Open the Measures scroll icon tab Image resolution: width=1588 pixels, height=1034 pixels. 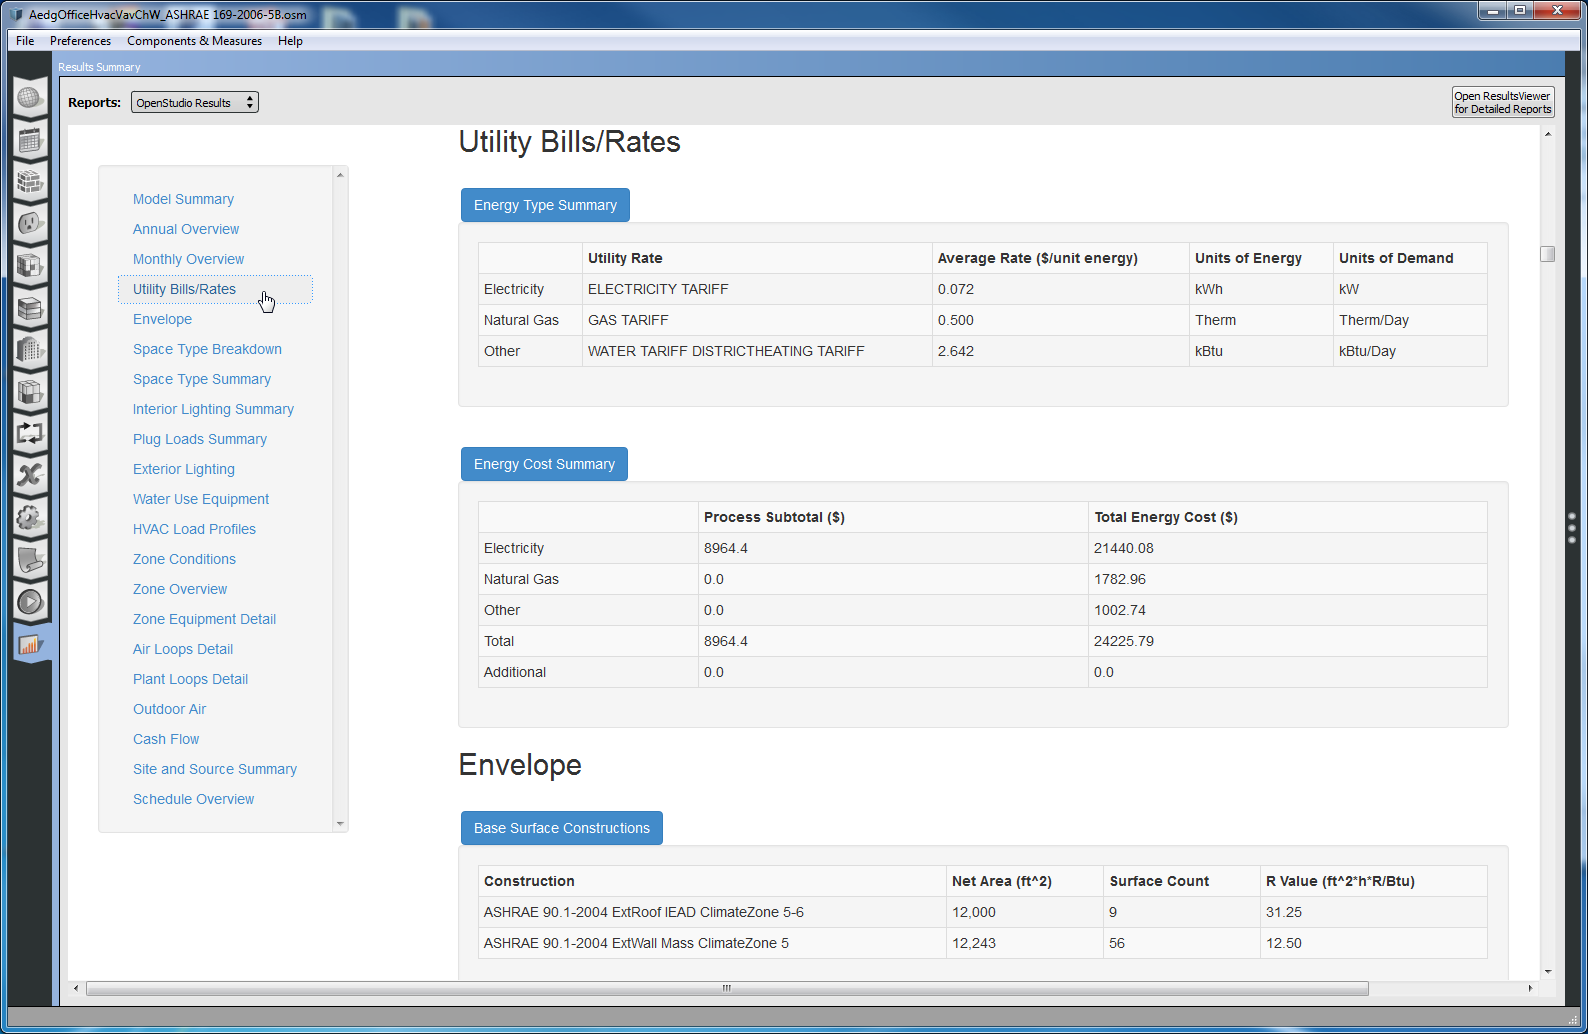[x=30, y=559]
